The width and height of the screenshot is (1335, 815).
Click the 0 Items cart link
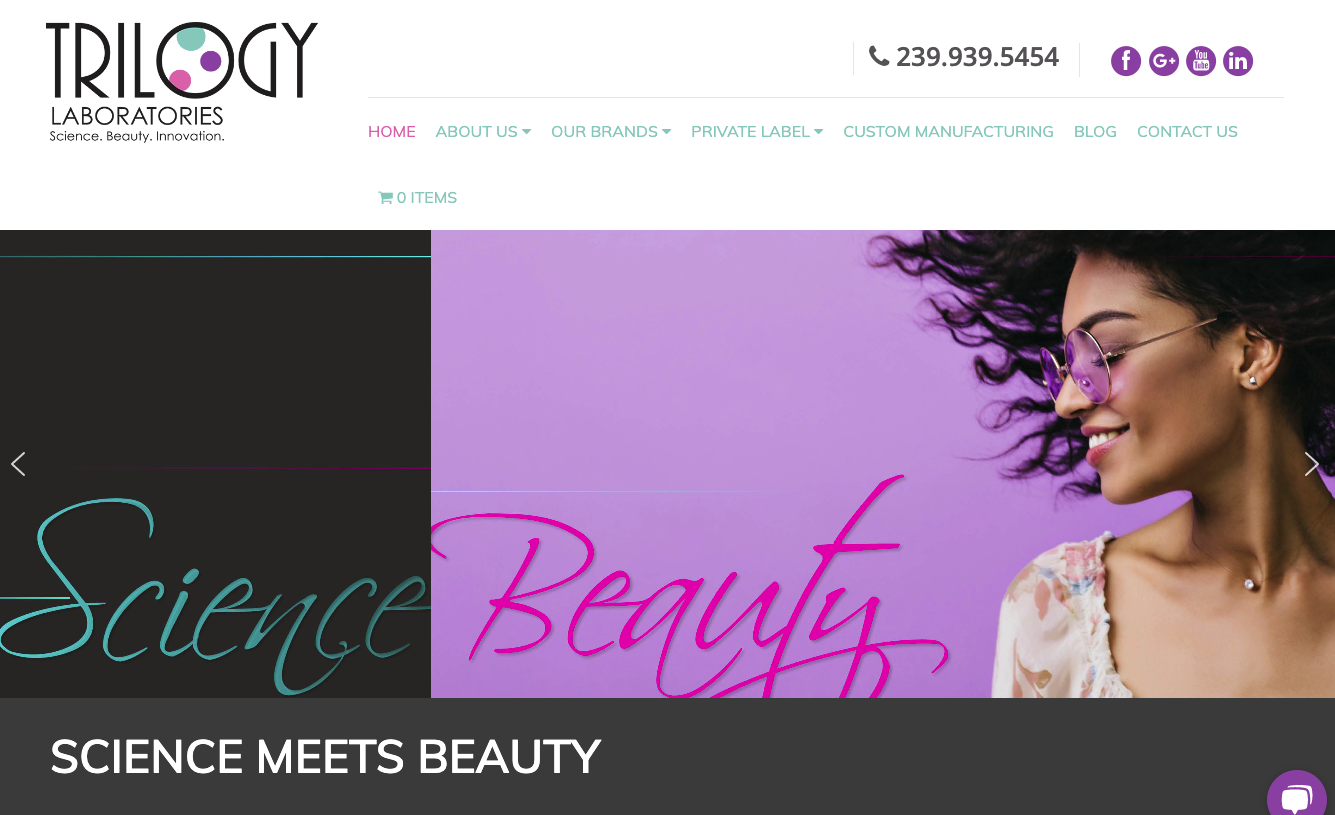pos(418,198)
